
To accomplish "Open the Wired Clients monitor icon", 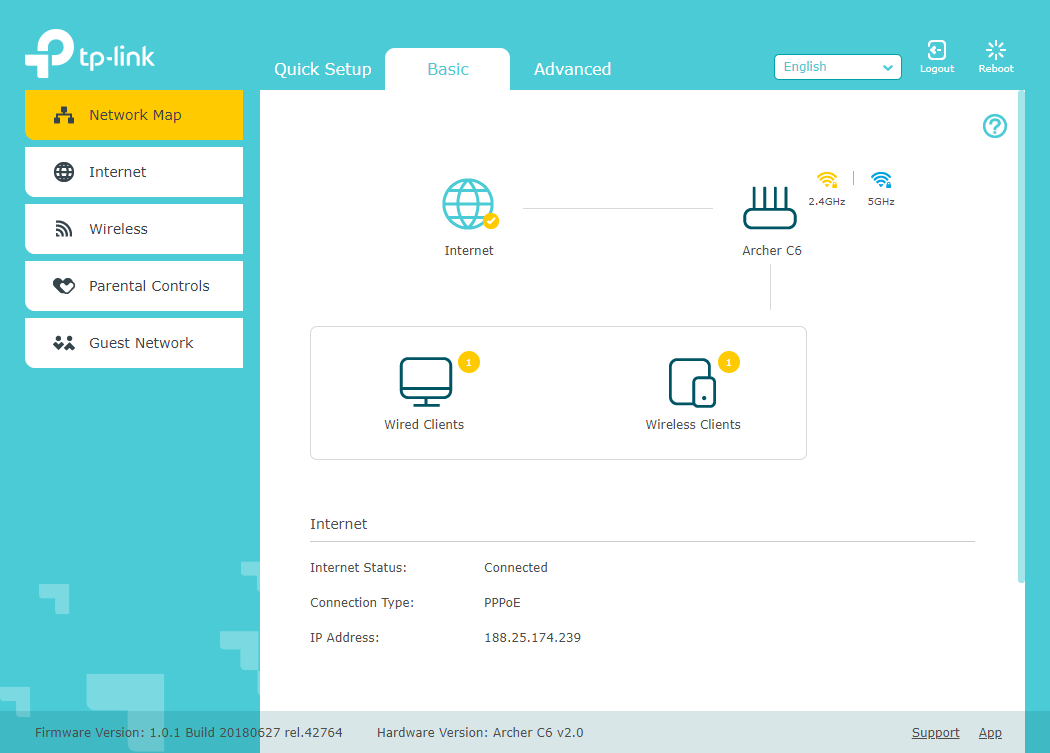I will [426, 382].
